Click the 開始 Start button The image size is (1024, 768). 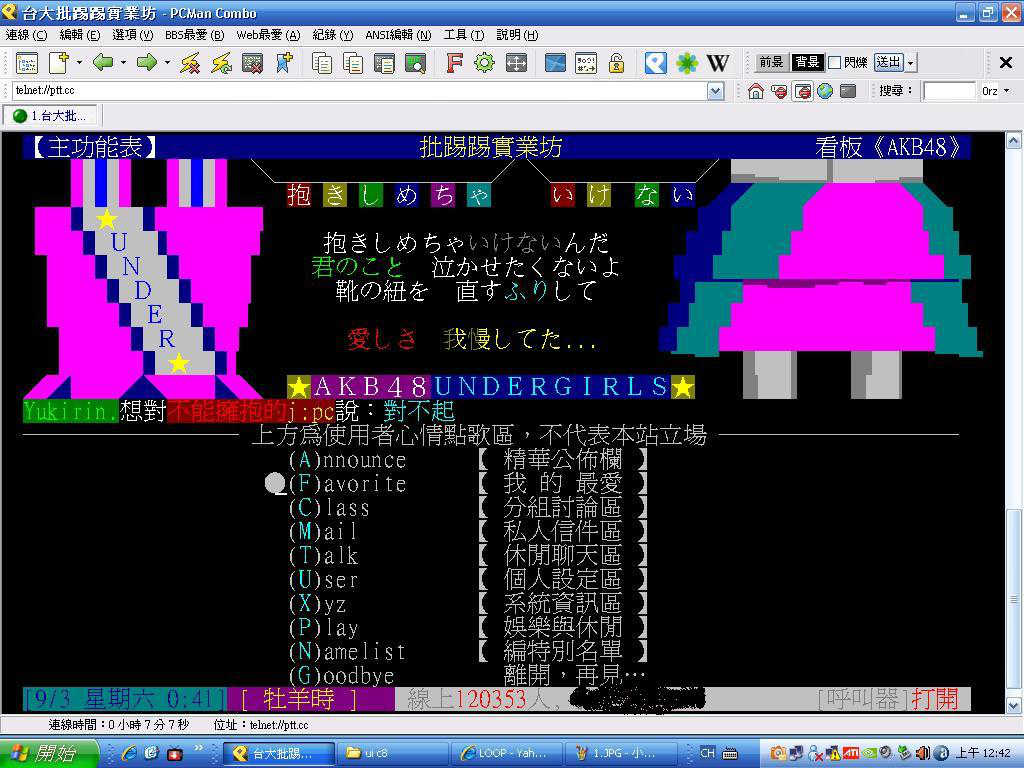pyautogui.click(x=48, y=754)
